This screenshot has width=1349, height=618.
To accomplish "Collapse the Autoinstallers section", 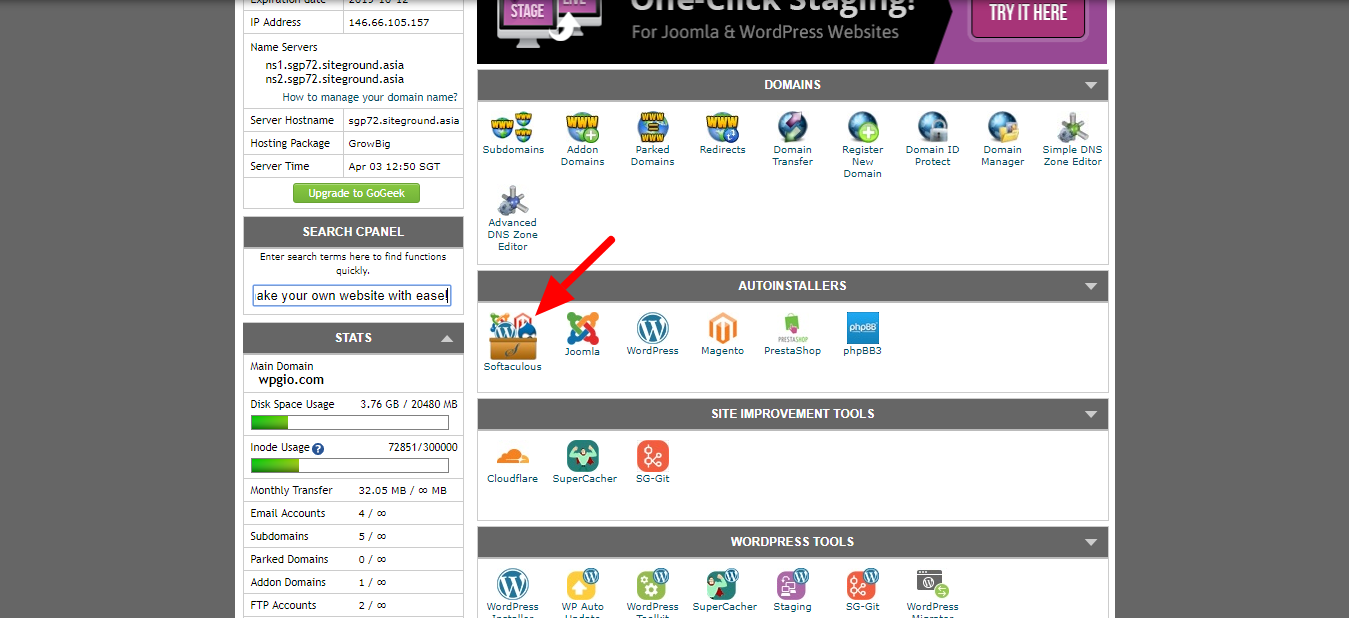I will click(1091, 287).
